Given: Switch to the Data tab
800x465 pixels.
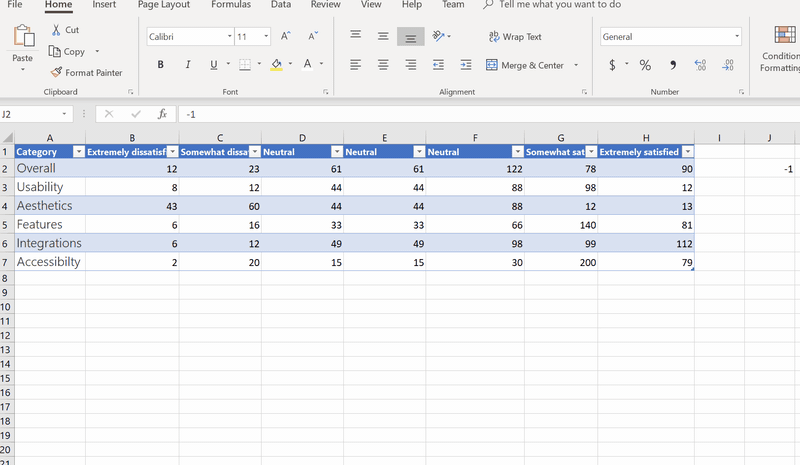Looking at the screenshot, I should pyautogui.click(x=281, y=5).
